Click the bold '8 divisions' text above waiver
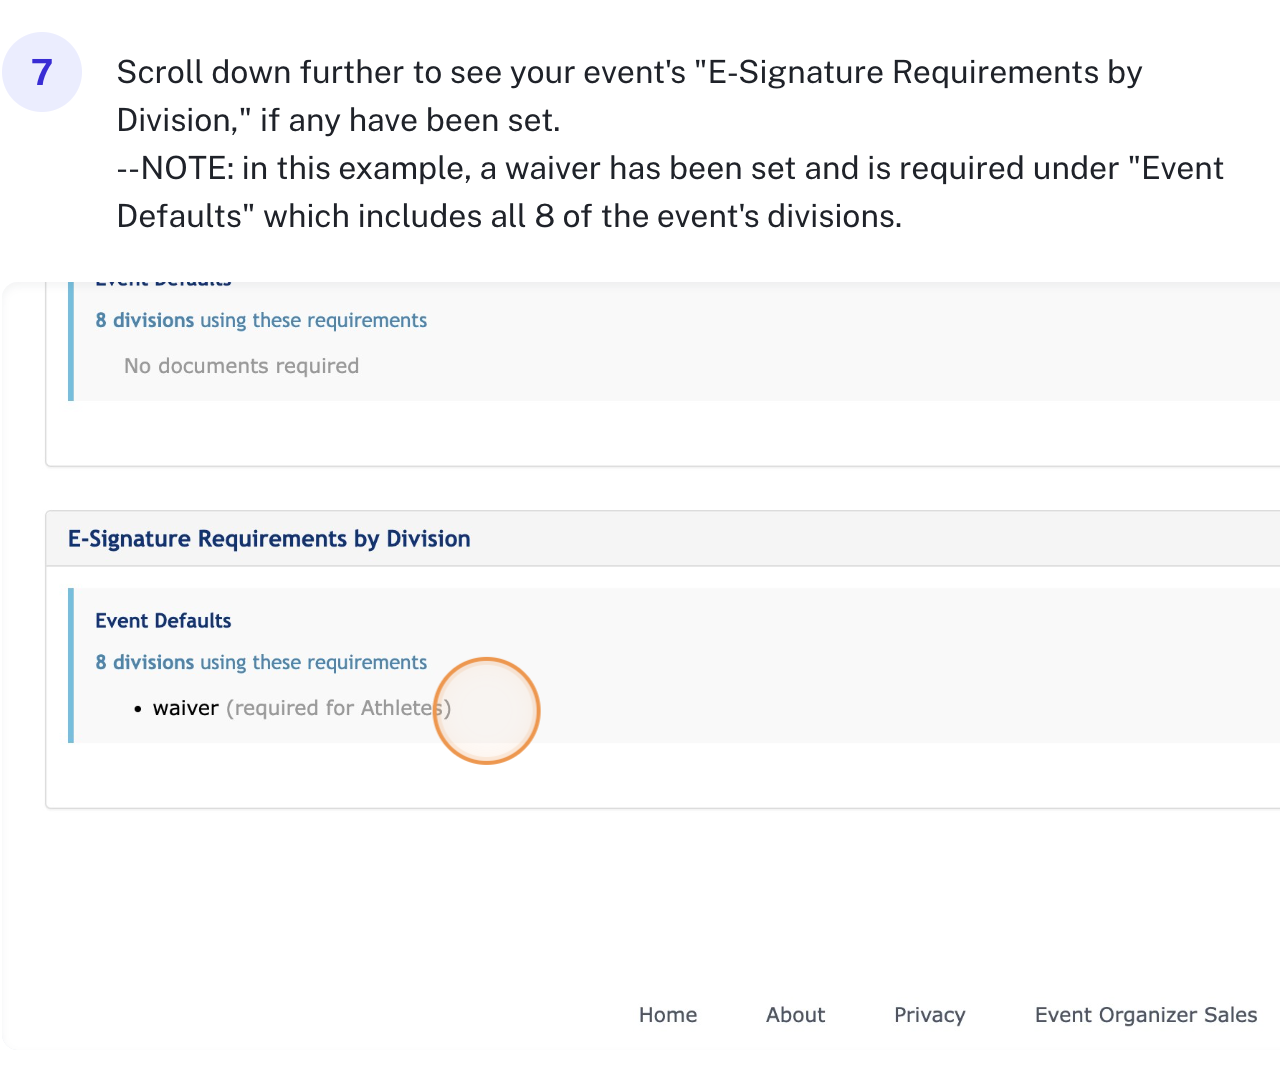This screenshot has width=1280, height=1068. (x=145, y=662)
